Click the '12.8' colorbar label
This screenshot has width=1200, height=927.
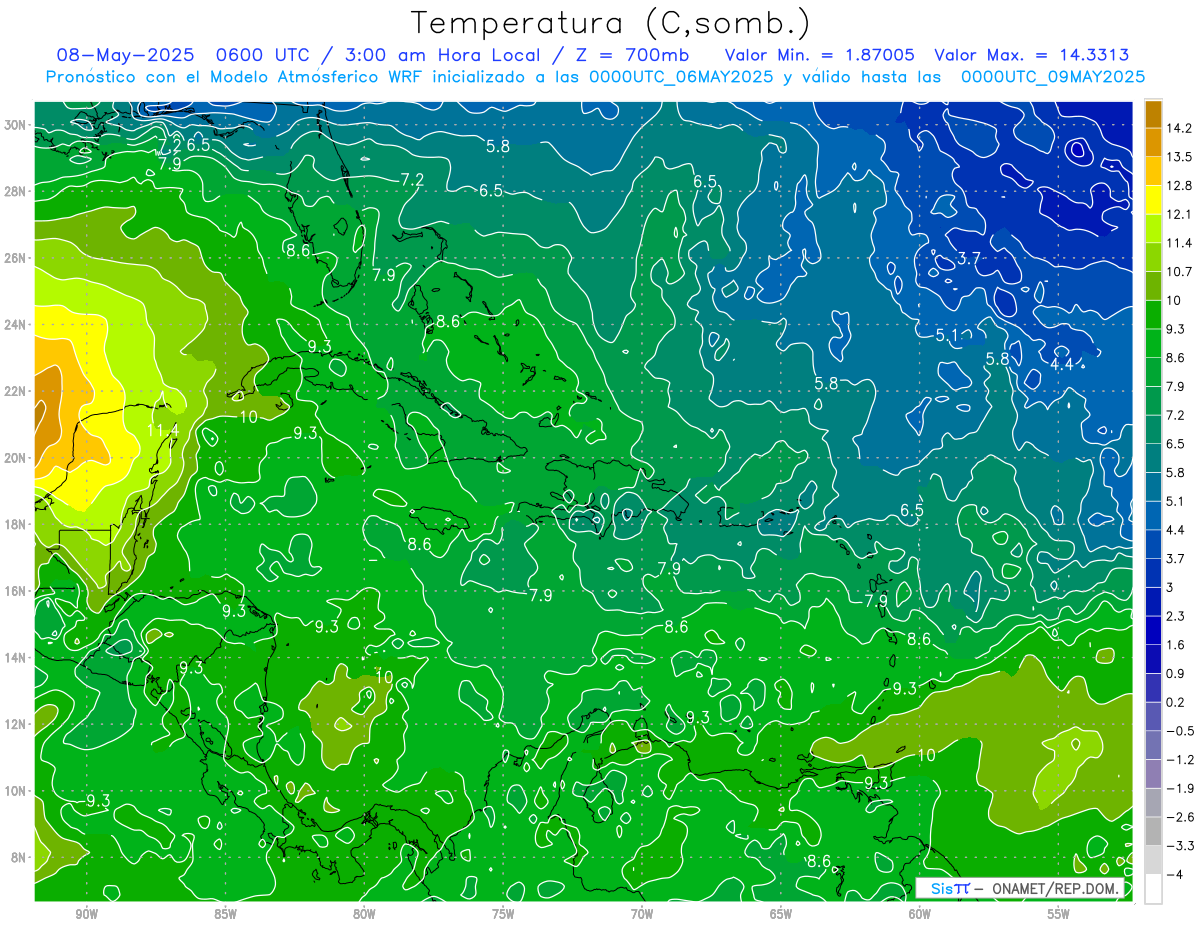pyautogui.click(x=1178, y=186)
